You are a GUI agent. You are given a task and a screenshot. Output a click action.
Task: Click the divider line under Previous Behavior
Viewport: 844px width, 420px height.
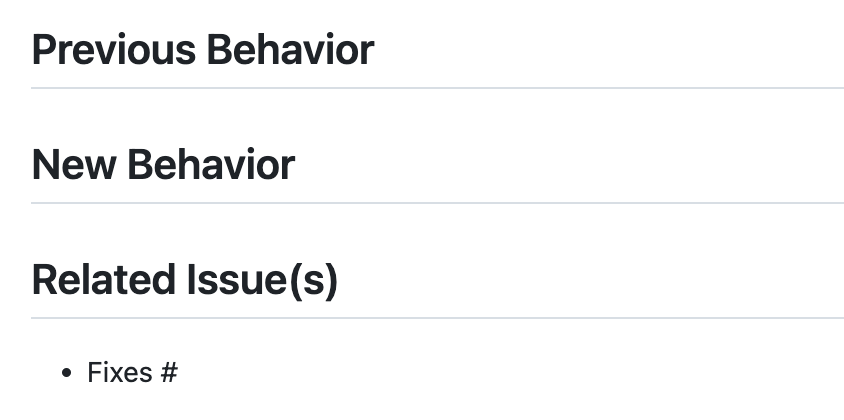[x=437, y=88]
